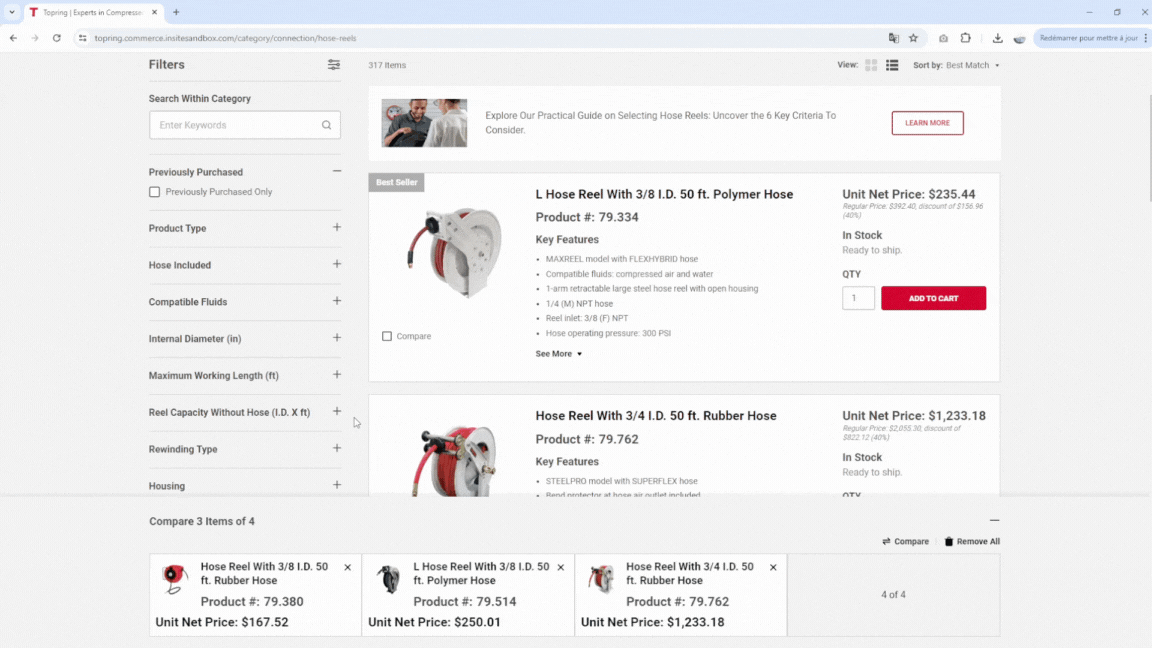Expand Maximum Working Length filter

pos(336,375)
